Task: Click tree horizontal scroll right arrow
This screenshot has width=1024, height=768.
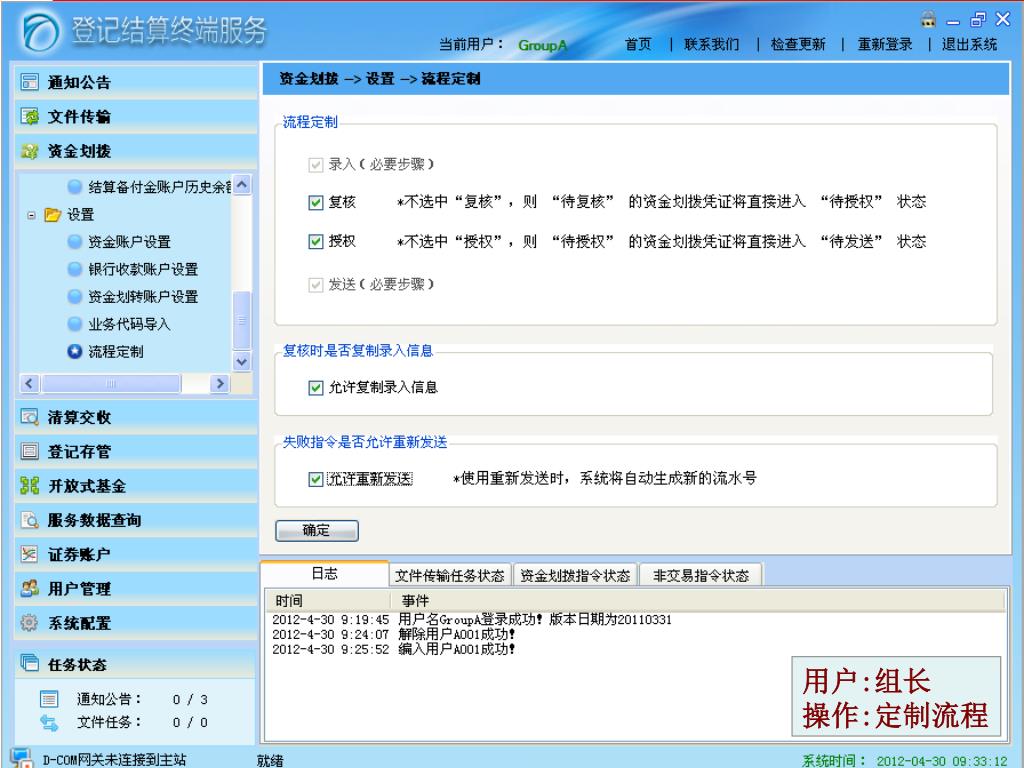Action: point(219,383)
